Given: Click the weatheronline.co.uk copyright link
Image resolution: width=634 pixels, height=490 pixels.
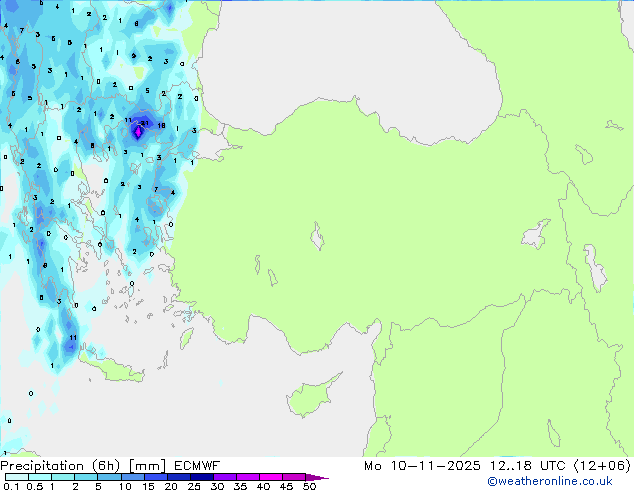Looking at the screenshot, I should (550, 481).
